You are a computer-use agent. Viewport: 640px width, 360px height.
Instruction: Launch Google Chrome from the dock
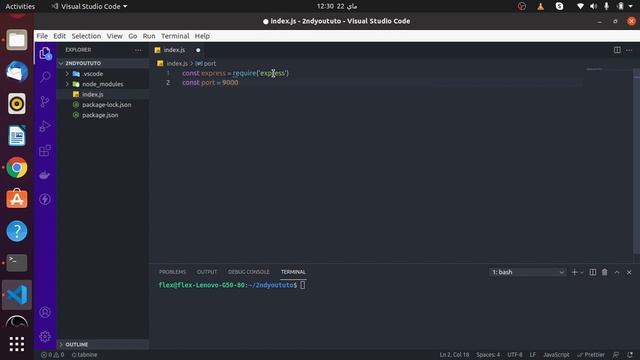pos(17,167)
